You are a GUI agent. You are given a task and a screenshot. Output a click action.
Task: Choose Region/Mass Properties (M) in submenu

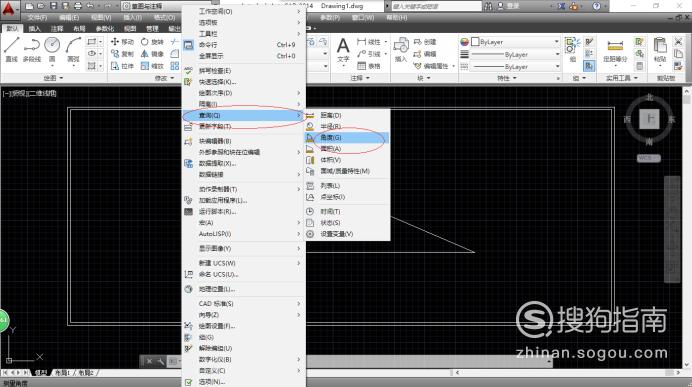[347, 171]
